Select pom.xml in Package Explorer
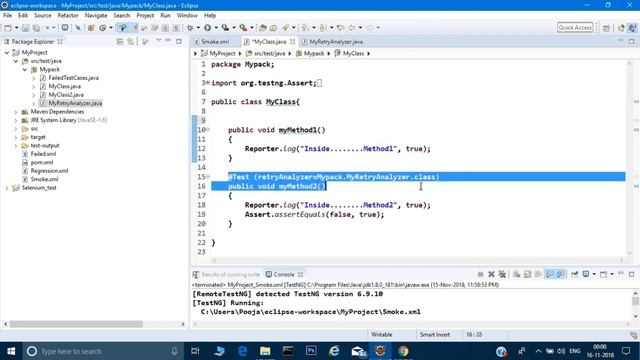This screenshot has width=640, height=360. [x=41, y=162]
